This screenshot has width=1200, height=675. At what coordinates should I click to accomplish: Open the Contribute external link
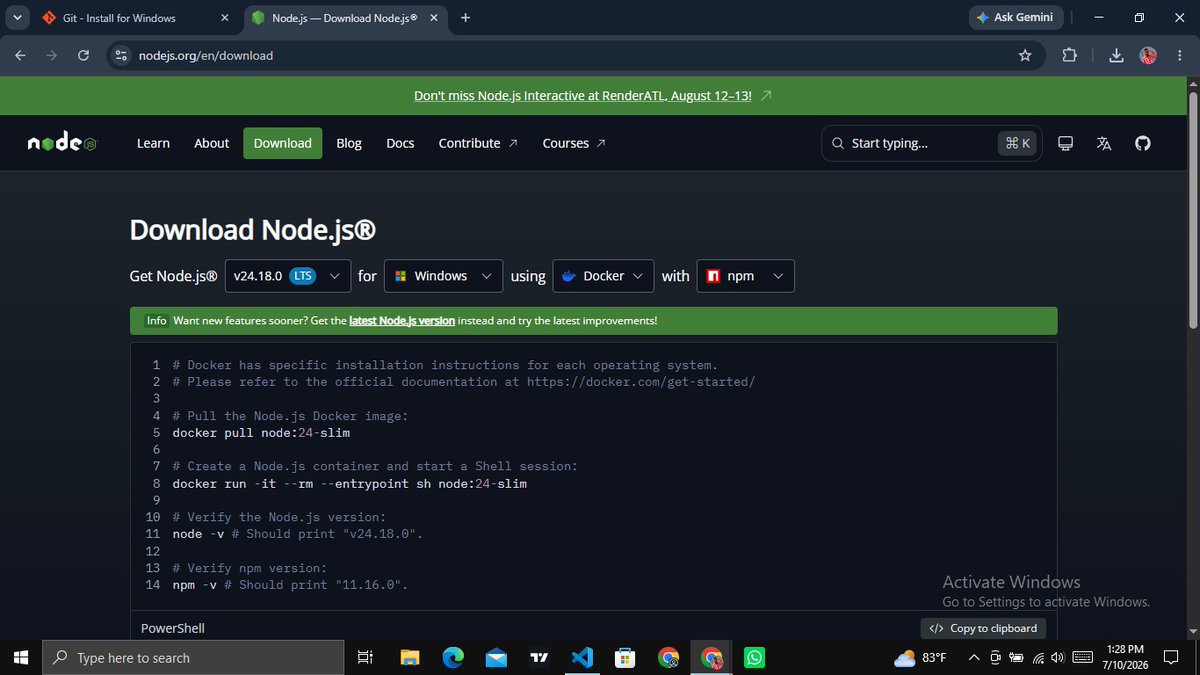(478, 143)
